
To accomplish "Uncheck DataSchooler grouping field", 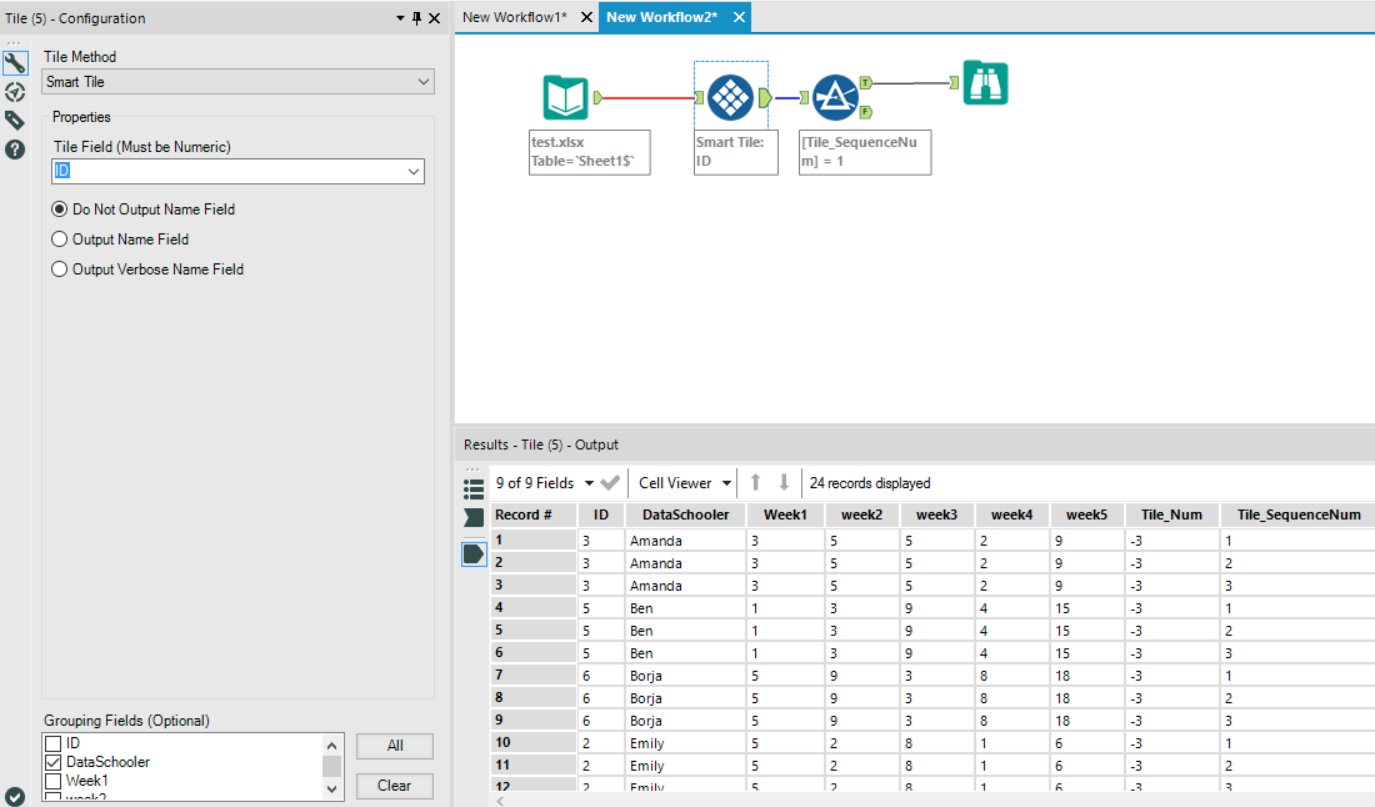I will [x=54, y=762].
